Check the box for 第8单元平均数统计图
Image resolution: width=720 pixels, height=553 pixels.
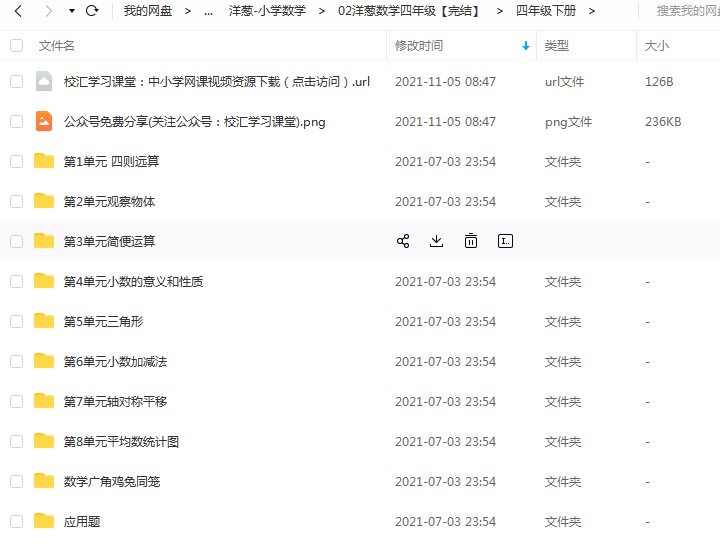click(17, 441)
